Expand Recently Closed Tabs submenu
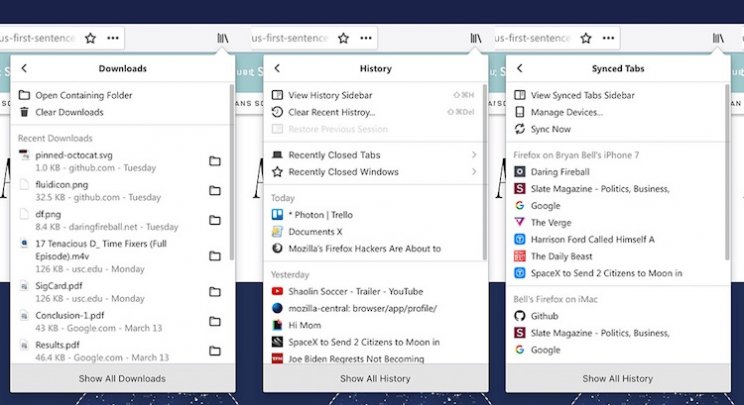 click(373, 155)
